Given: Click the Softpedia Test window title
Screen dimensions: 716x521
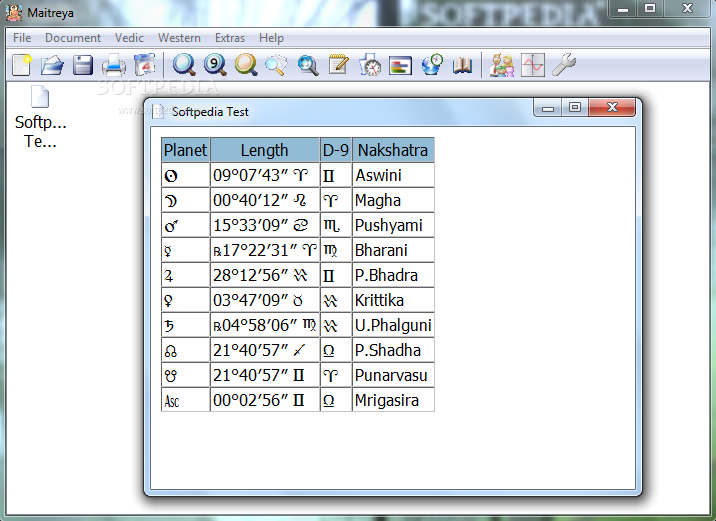Looking at the screenshot, I should pos(210,111).
